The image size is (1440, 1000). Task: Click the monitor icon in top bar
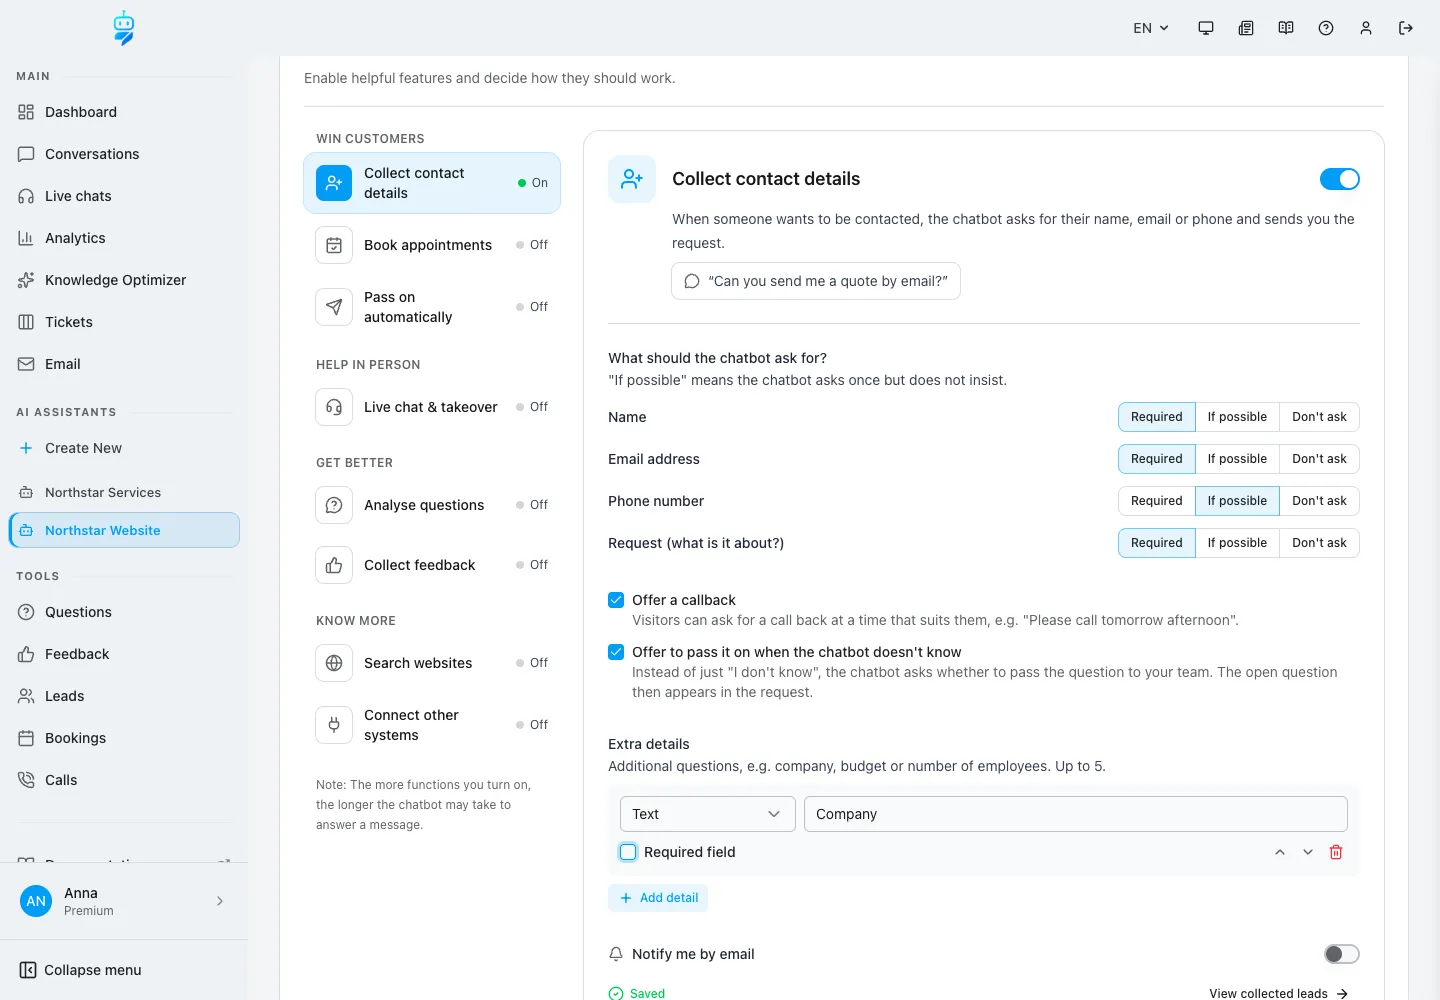point(1206,28)
